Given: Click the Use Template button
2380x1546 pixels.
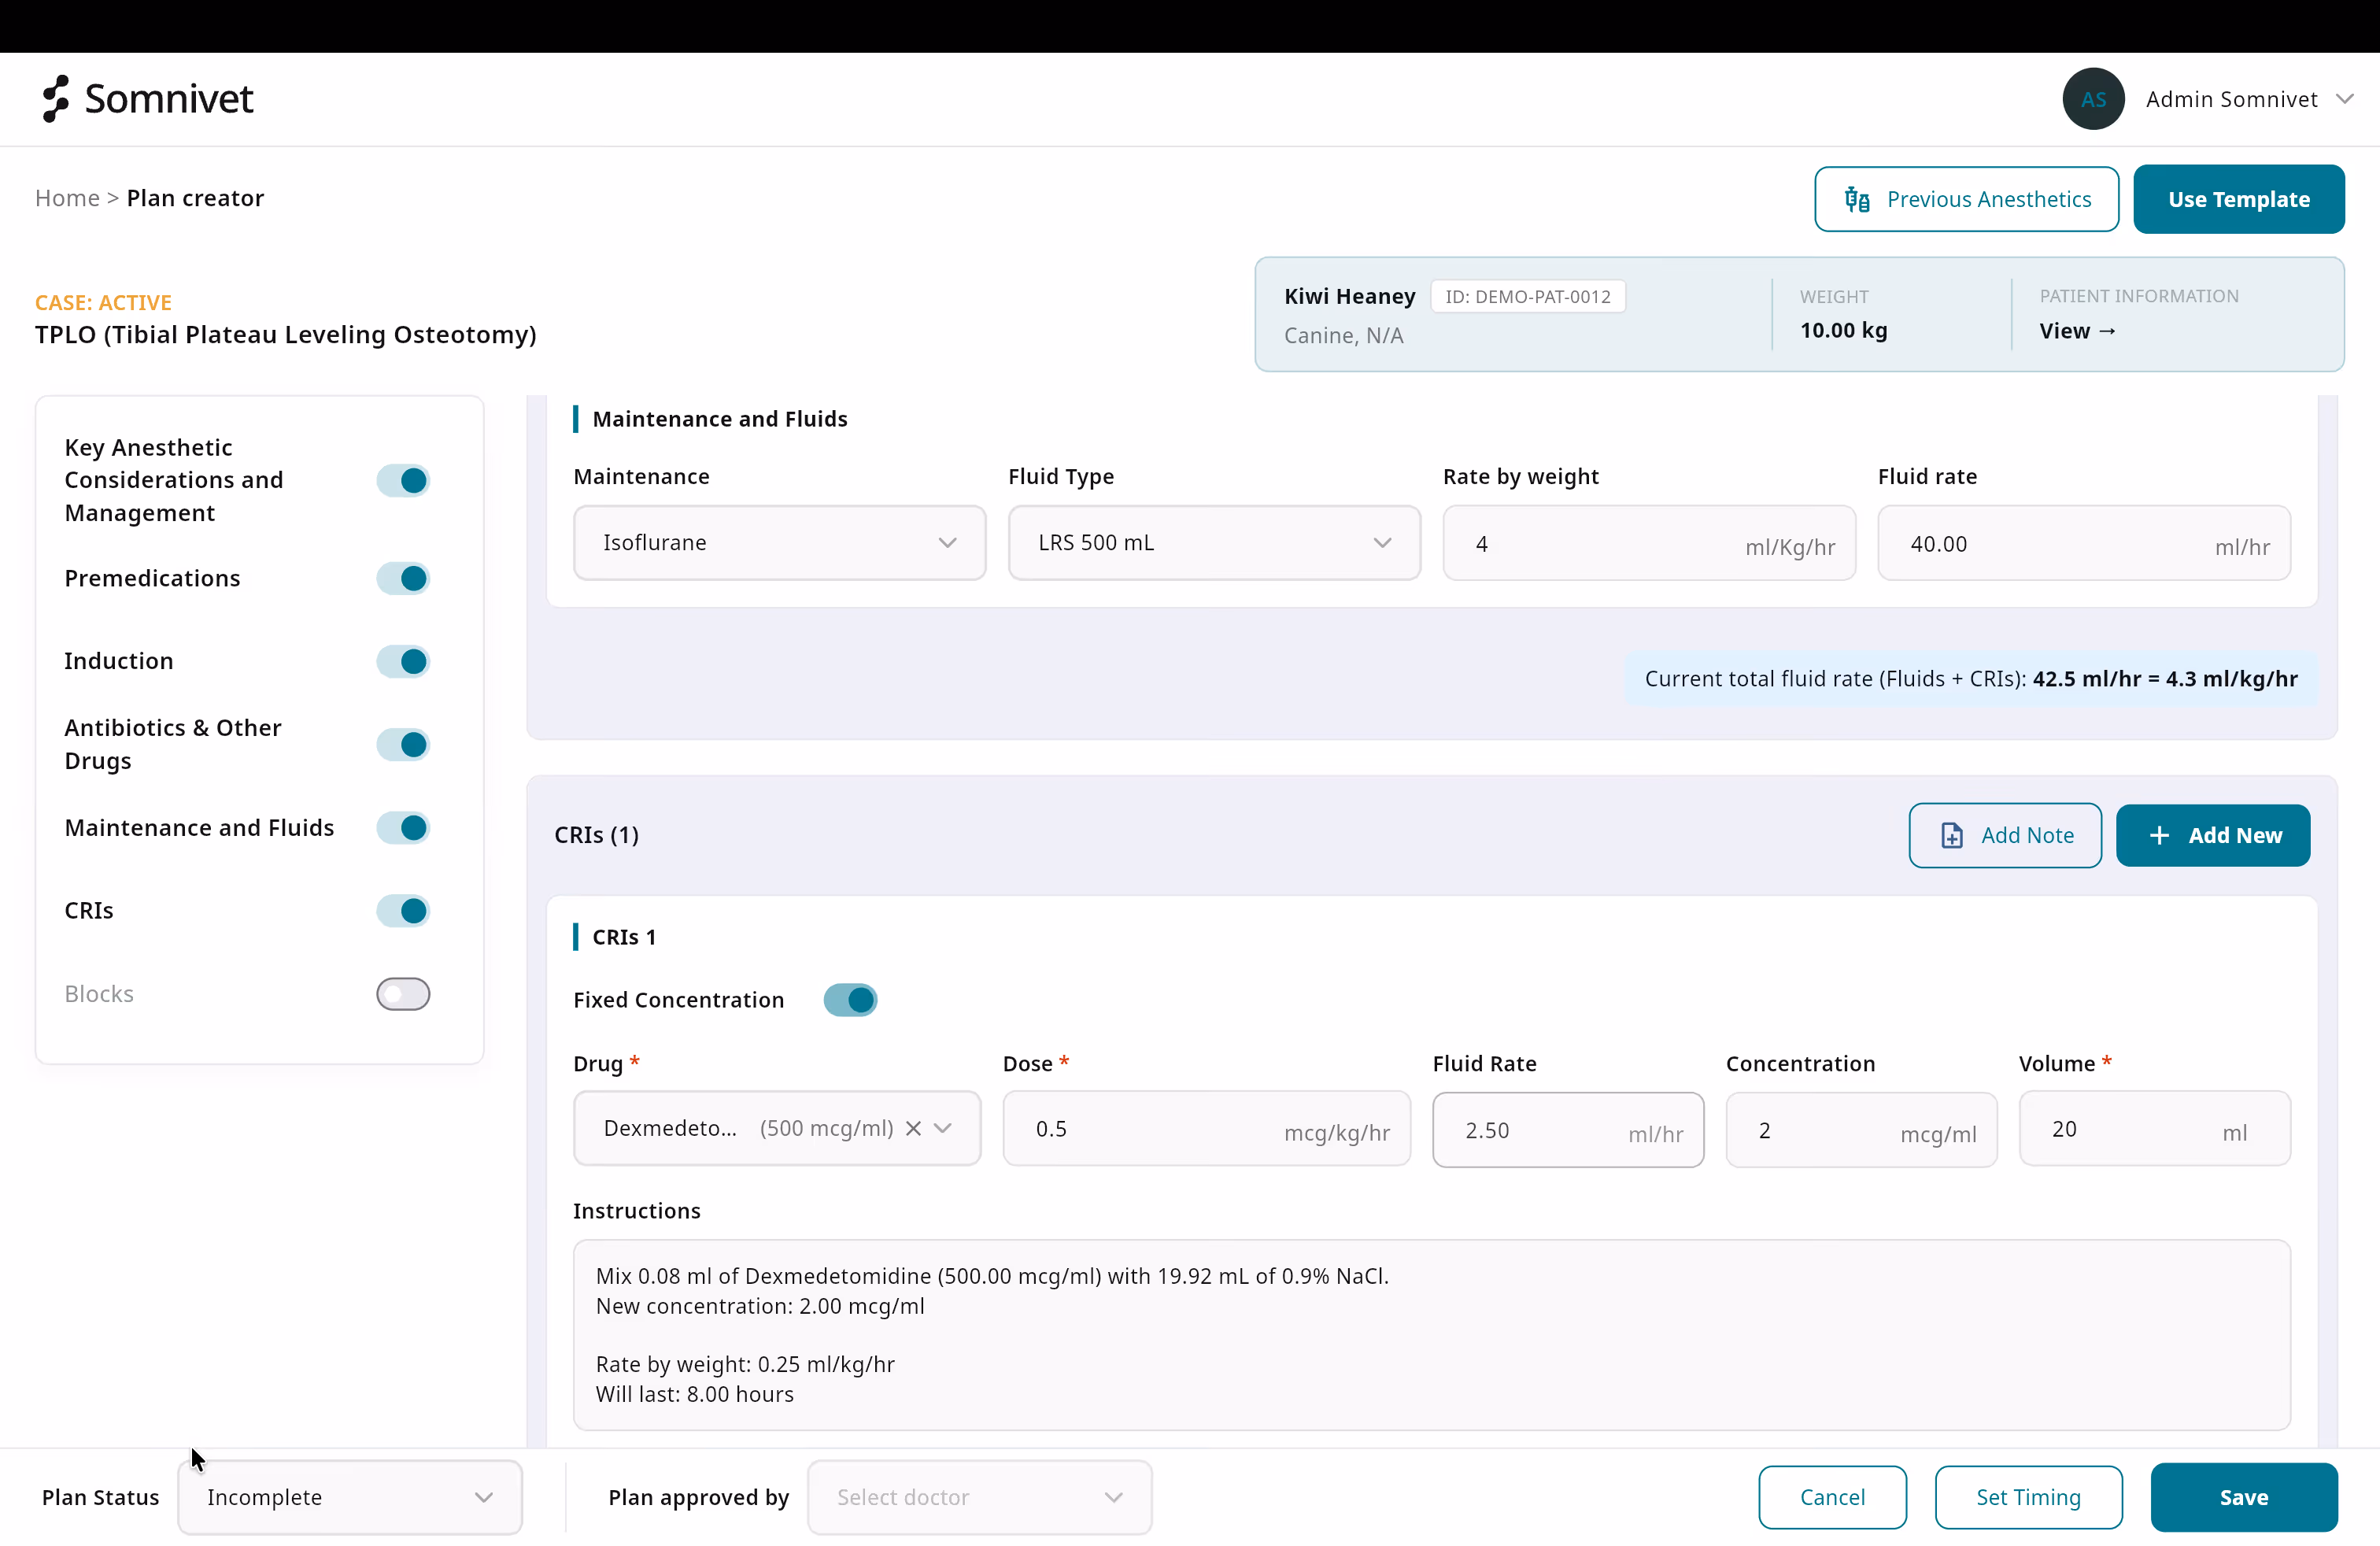Looking at the screenshot, I should [x=2239, y=198].
